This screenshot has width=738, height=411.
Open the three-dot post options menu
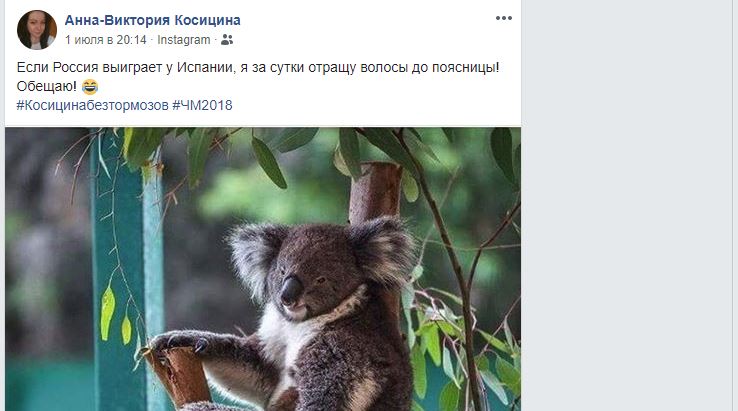503,18
